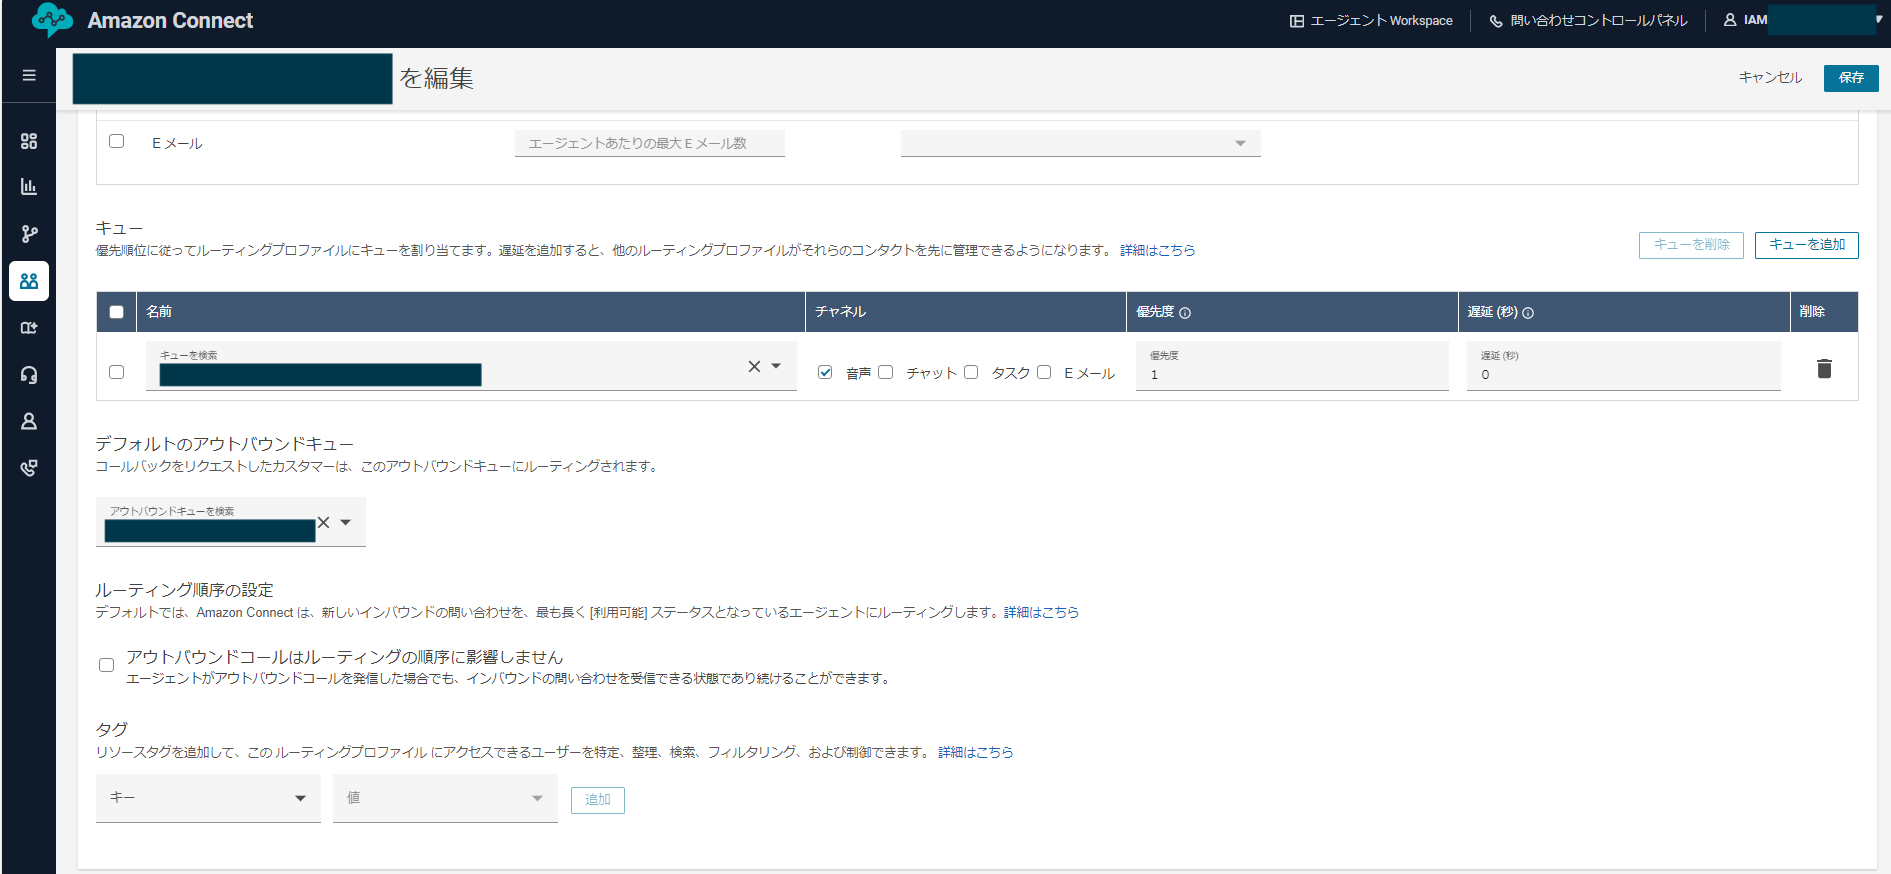The image size is (1891, 874).
Task: Open the single user profile sidebar icon
Action: (x=29, y=422)
